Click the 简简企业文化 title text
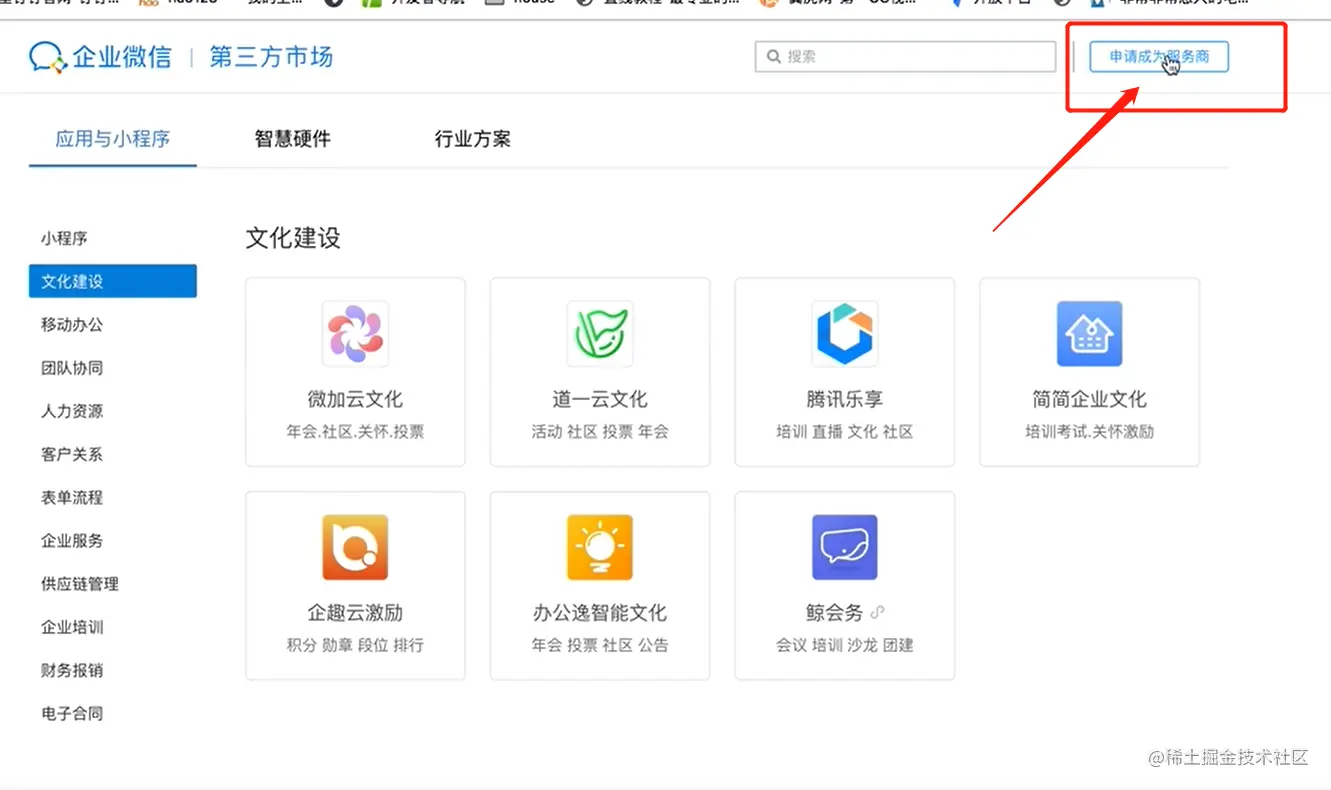The image size is (1331, 790). coord(1090,399)
